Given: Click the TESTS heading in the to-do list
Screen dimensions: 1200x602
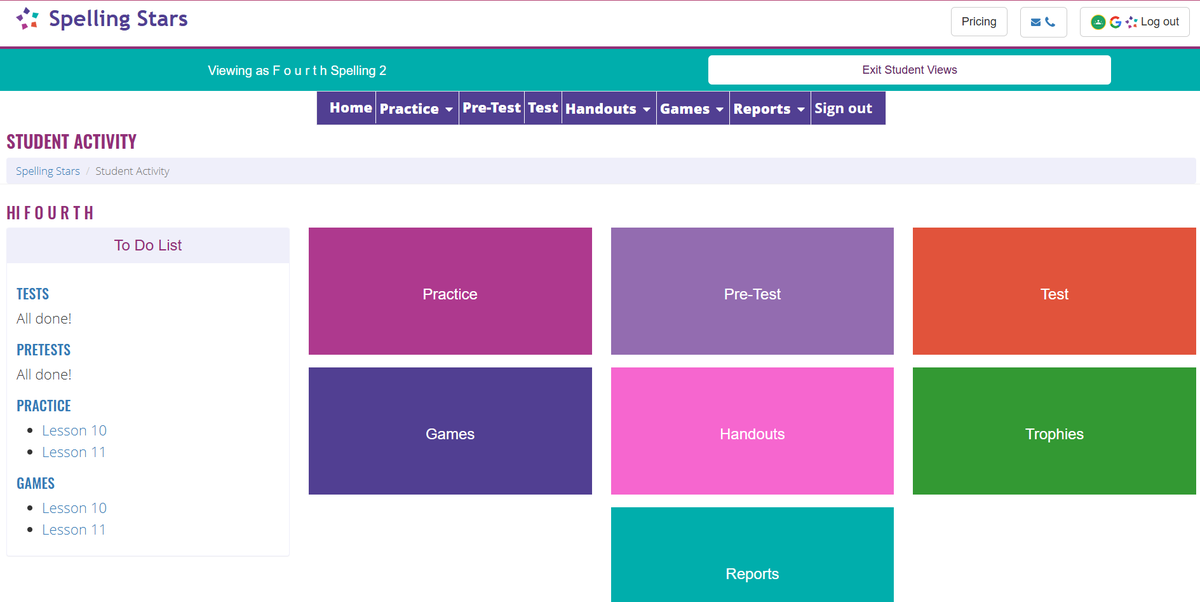Looking at the screenshot, I should pyautogui.click(x=33, y=294).
